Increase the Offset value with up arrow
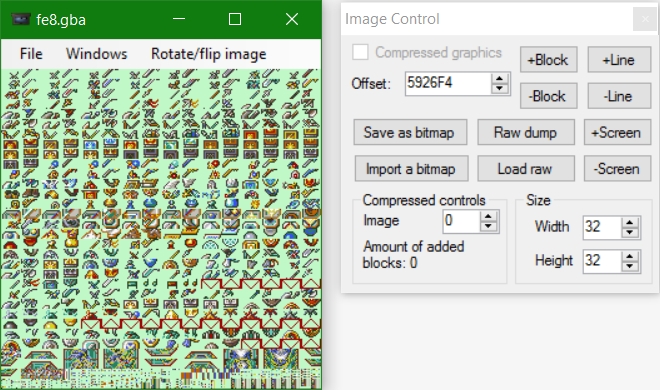Image resolution: width=660 pixels, height=390 pixels. [499, 78]
